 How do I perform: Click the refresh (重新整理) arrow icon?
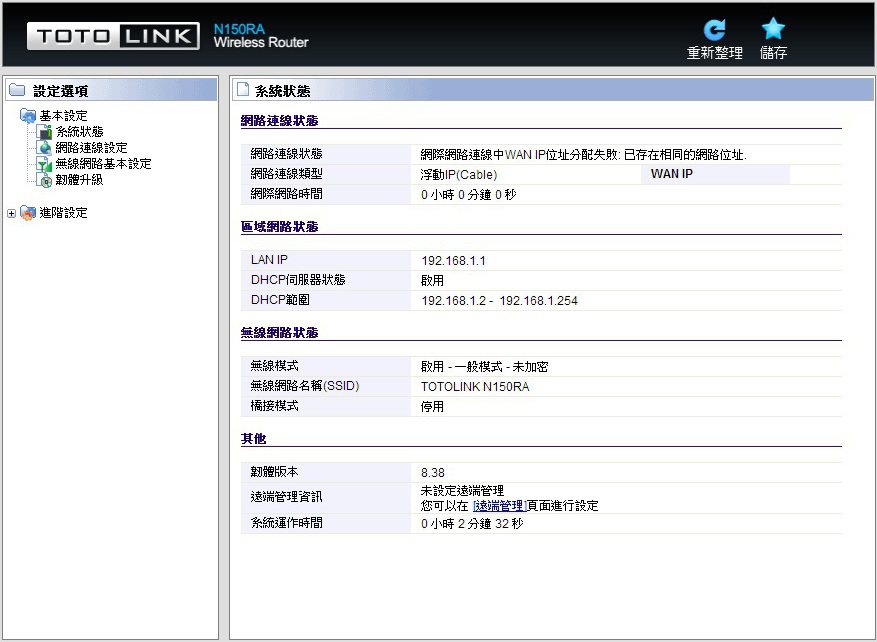714,29
